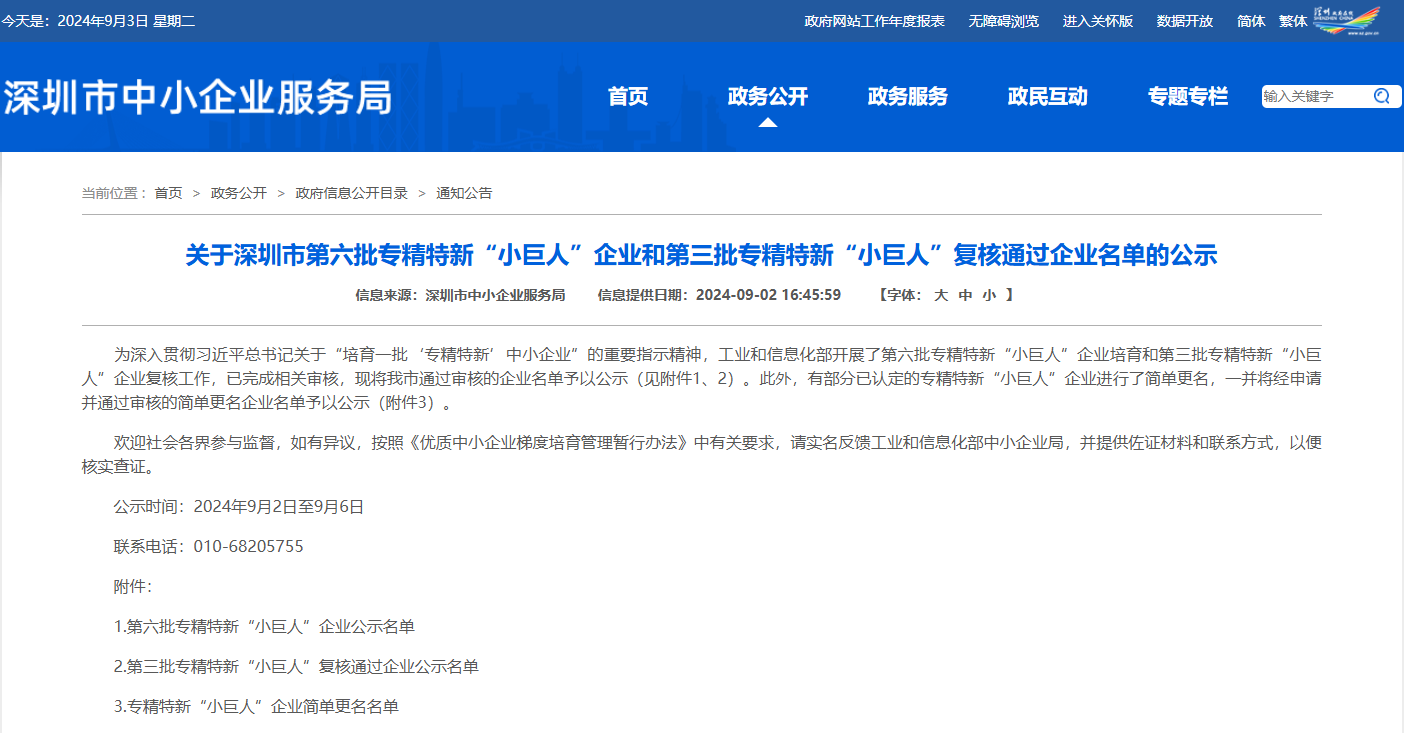Open the 政务服务 navigation menu

point(907,97)
